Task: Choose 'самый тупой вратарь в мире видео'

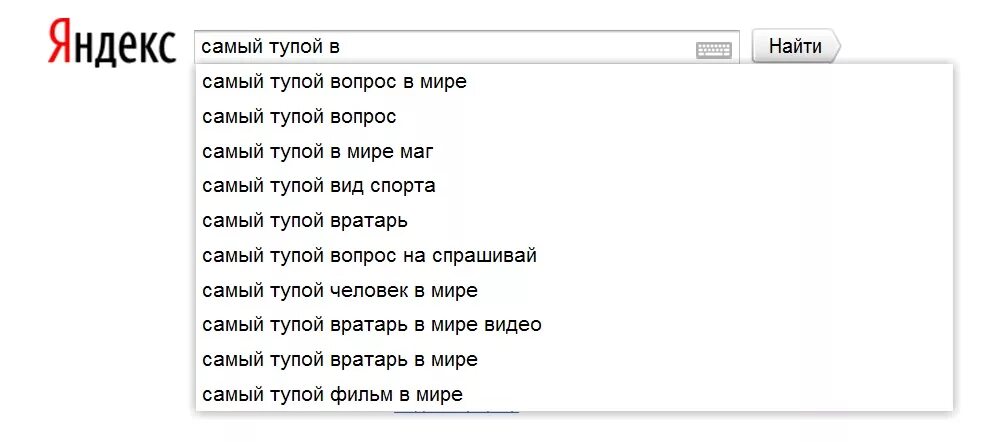Action: coord(574,325)
